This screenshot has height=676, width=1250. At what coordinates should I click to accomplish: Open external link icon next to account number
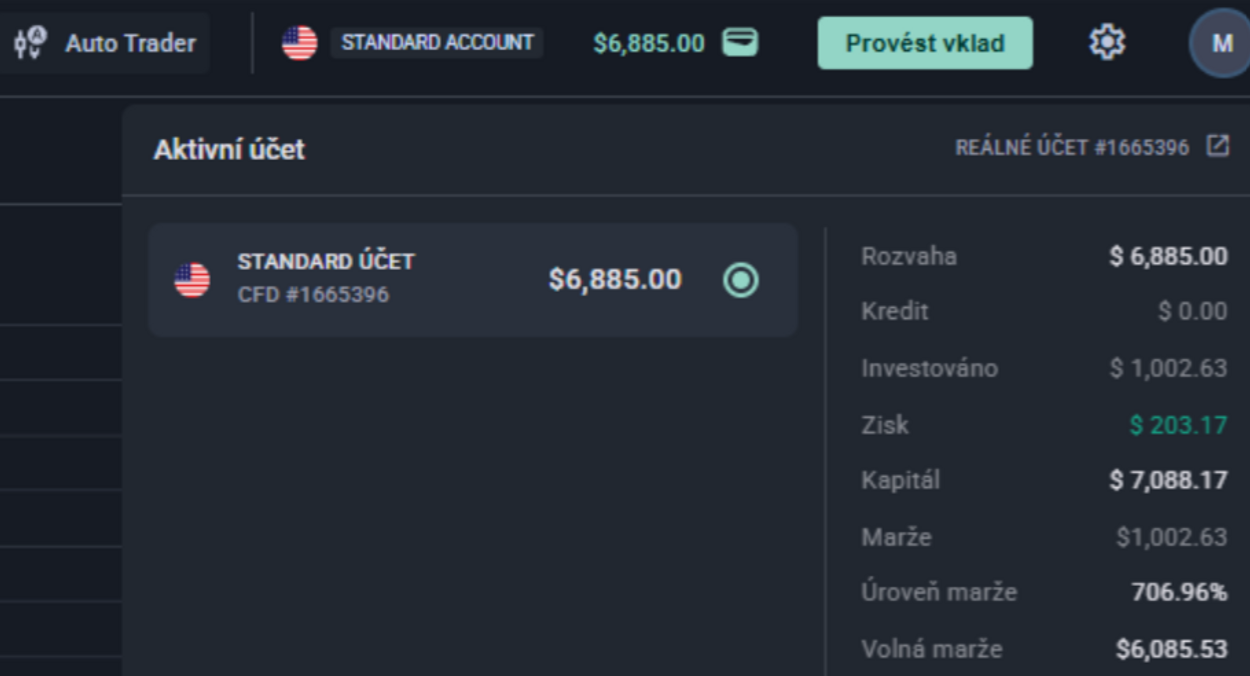pos(1217,146)
